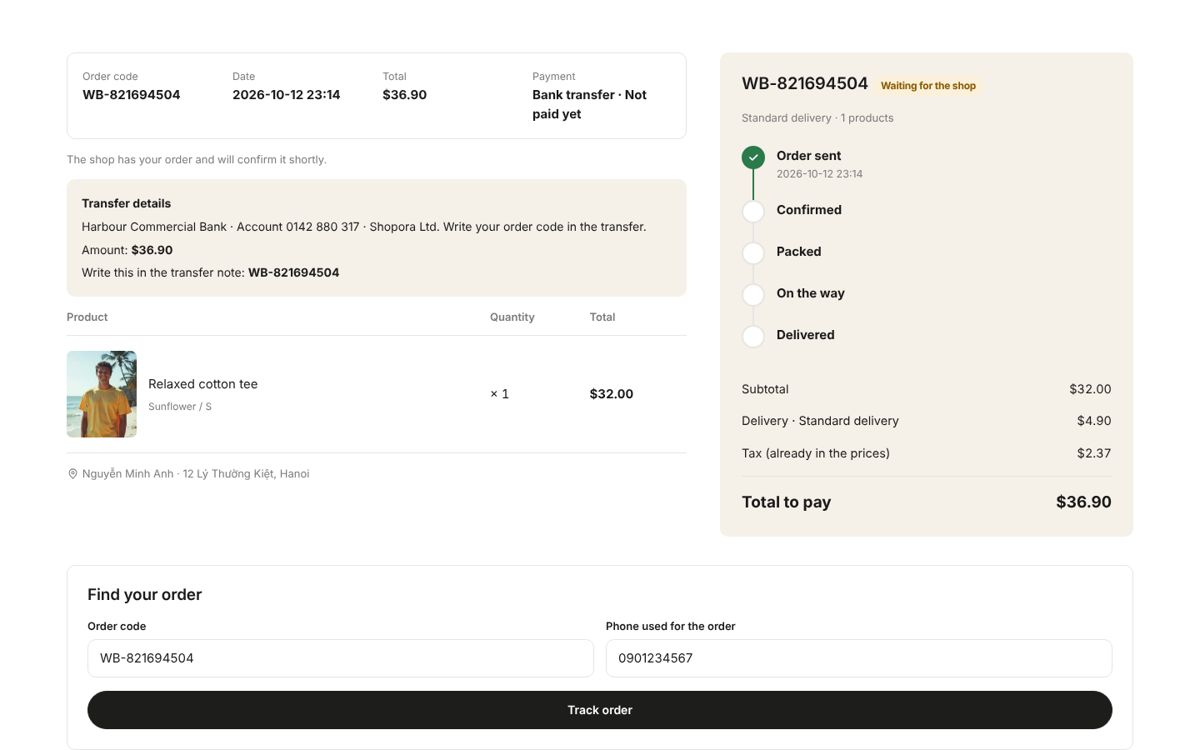Click the × 1 quantity cell

[499, 394]
